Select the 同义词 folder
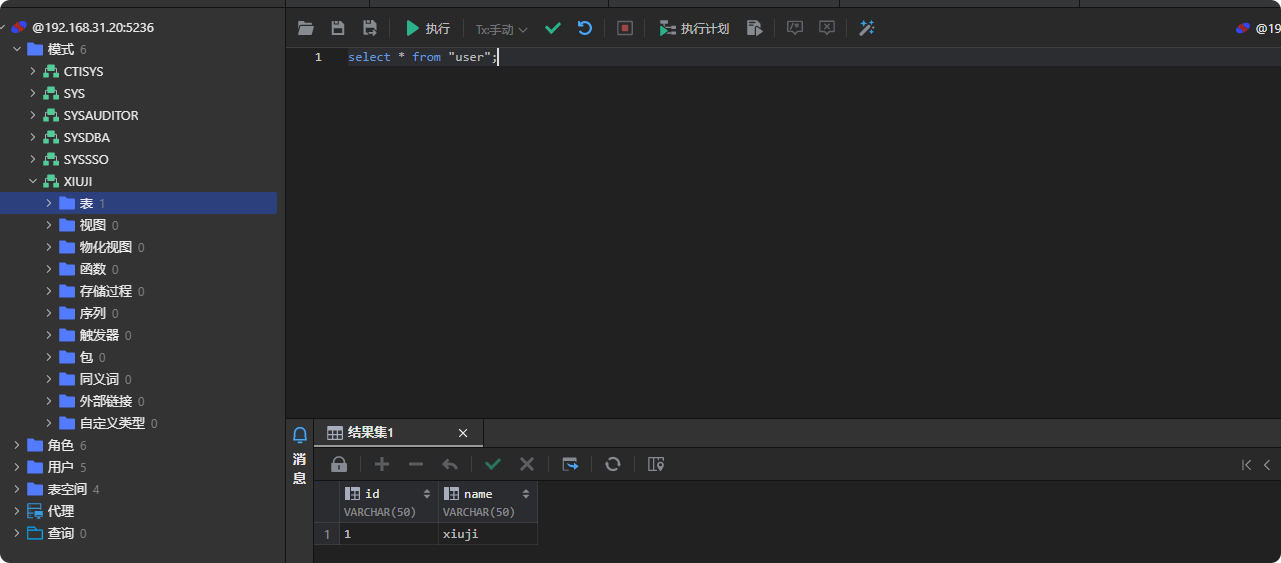This screenshot has height=563, width=1281. tap(99, 379)
